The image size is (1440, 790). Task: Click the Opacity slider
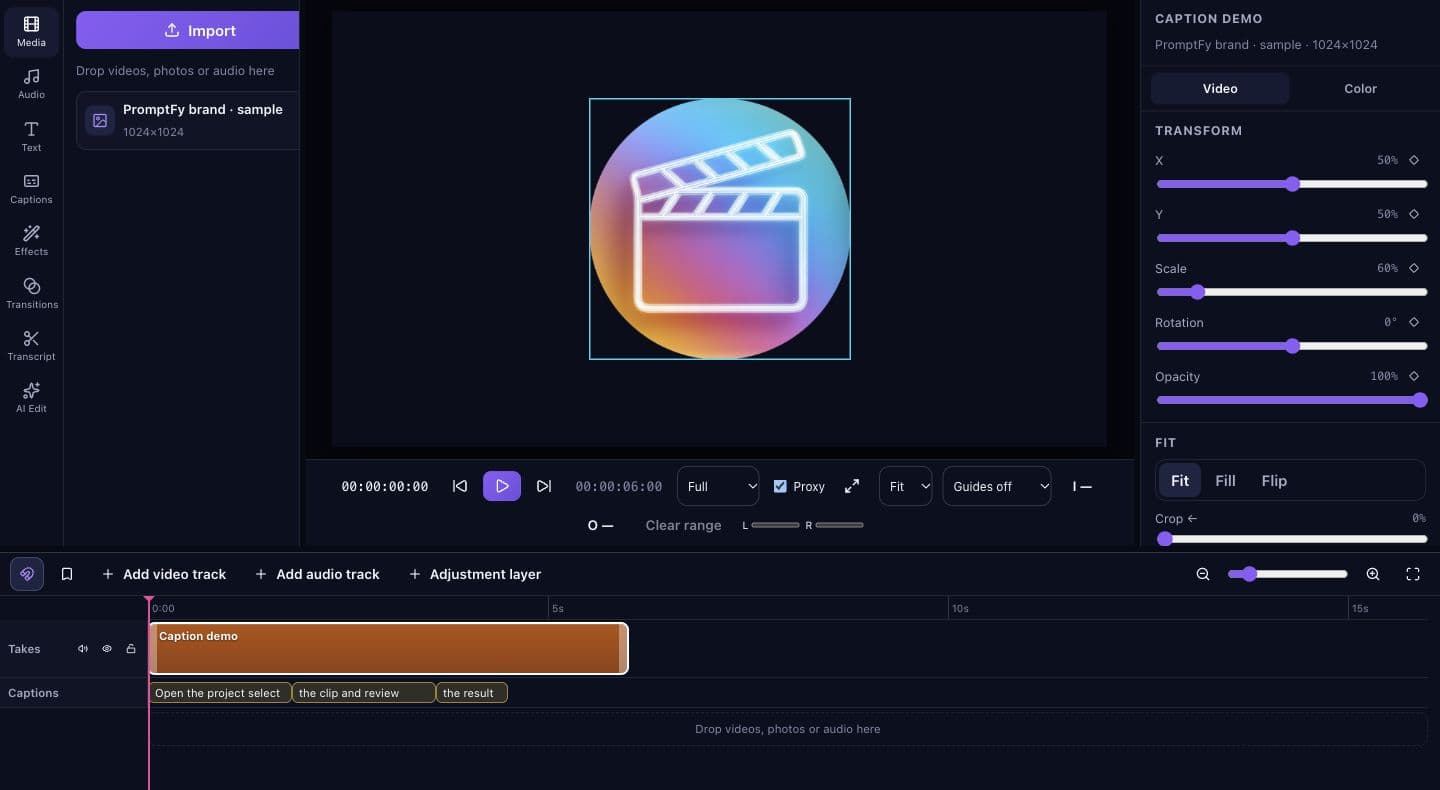(1291, 400)
